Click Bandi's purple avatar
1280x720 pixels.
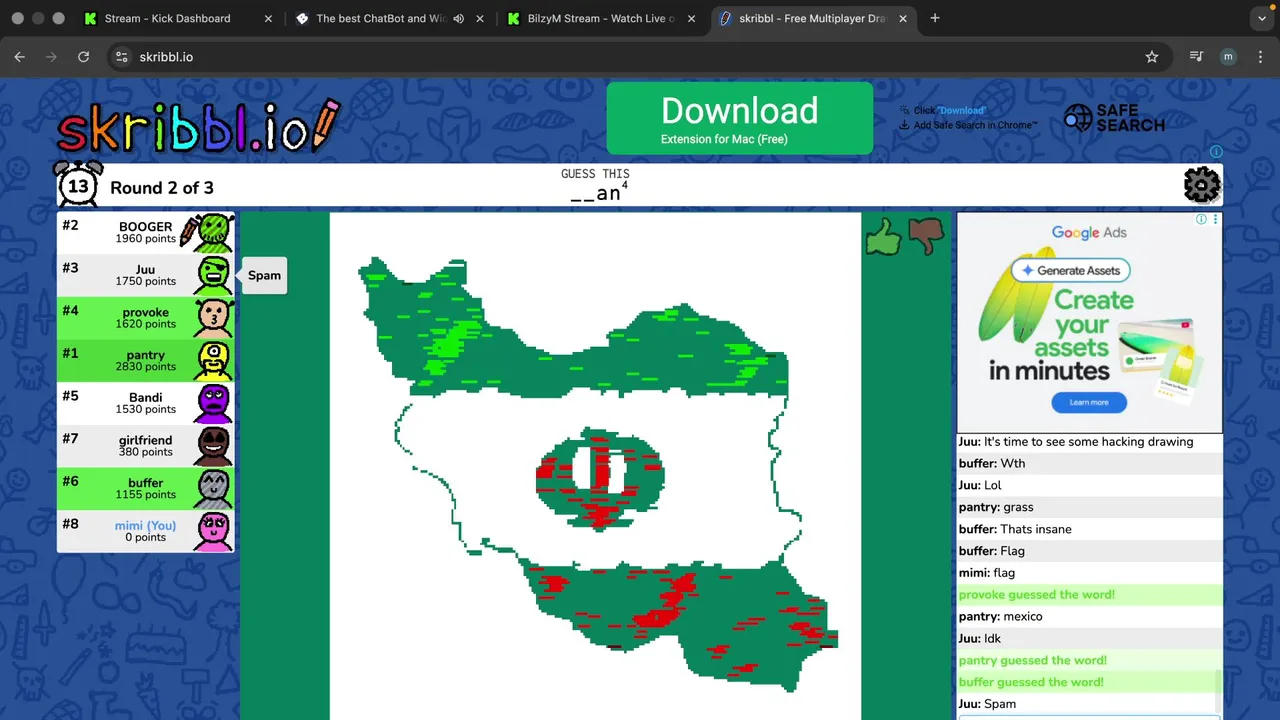pos(213,403)
